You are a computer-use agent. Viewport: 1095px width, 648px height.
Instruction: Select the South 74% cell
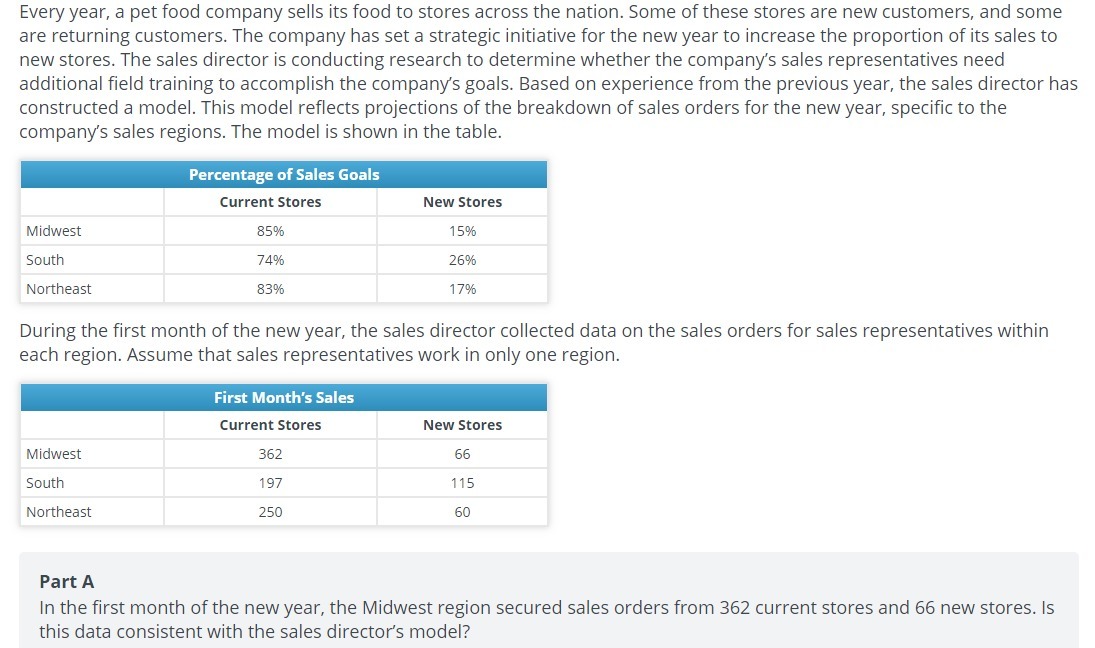pyautogui.click(x=270, y=260)
